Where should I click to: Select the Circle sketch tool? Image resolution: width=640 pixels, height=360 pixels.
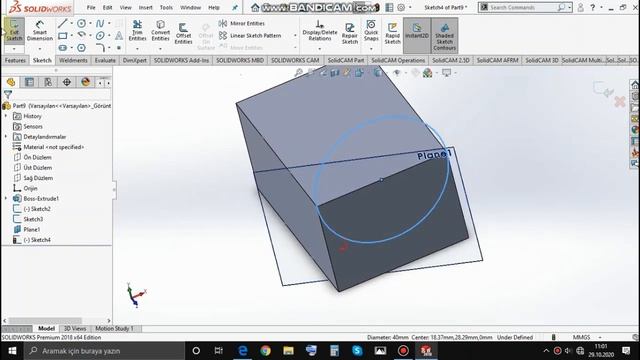(82, 23)
